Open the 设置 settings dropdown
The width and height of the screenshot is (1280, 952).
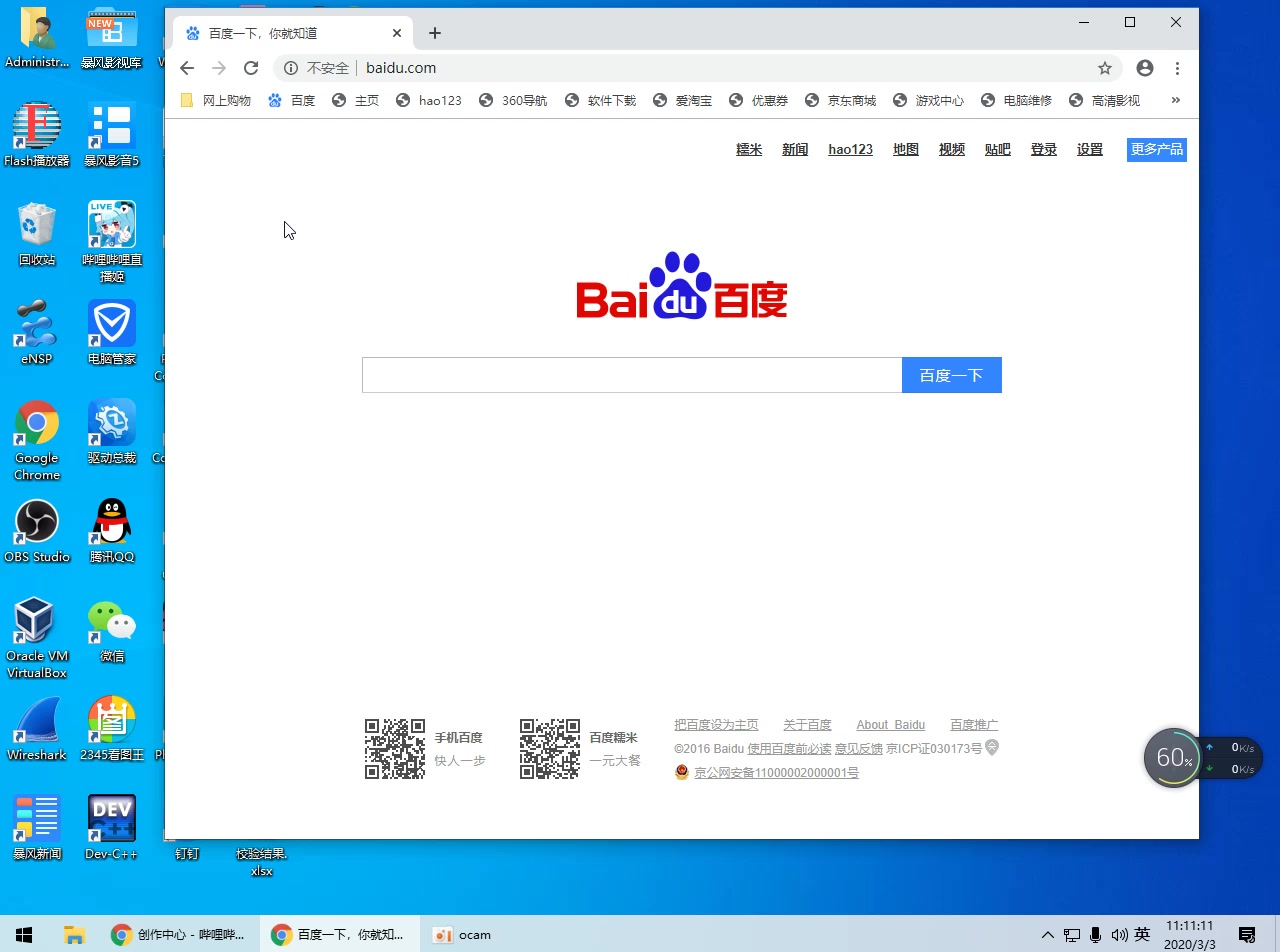click(1090, 149)
